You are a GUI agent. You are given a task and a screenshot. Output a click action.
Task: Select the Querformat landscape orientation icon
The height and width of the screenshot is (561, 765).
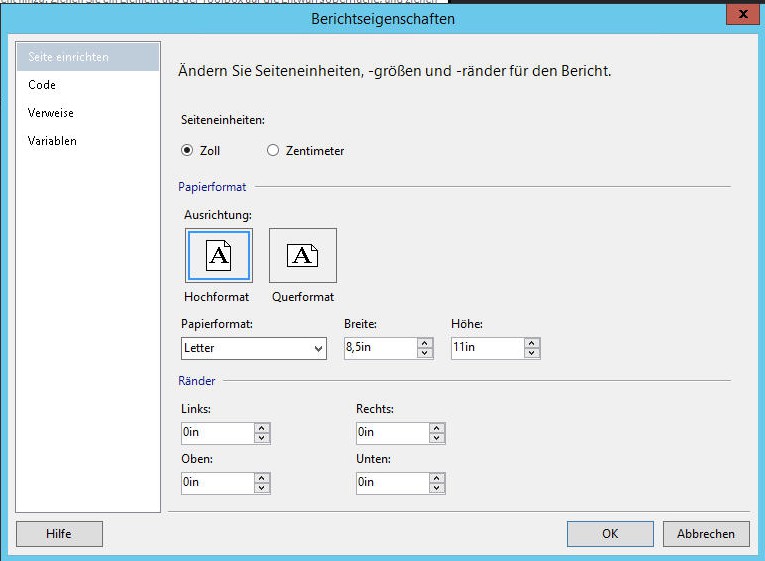(x=302, y=255)
